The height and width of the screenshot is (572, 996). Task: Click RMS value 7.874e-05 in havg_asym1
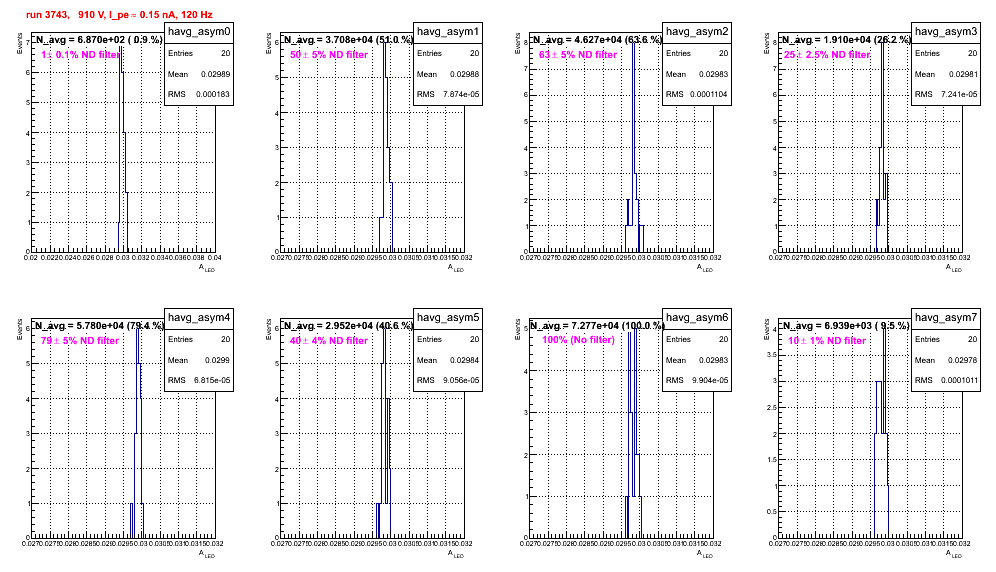(x=461, y=94)
